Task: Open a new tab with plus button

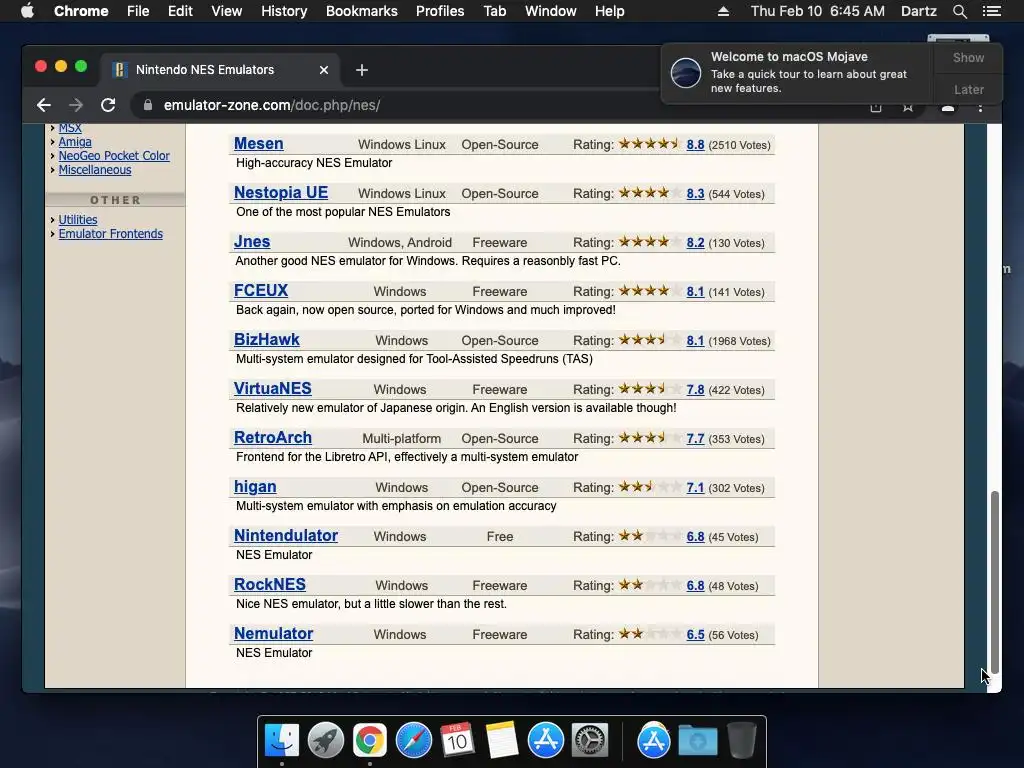Action: [362, 70]
